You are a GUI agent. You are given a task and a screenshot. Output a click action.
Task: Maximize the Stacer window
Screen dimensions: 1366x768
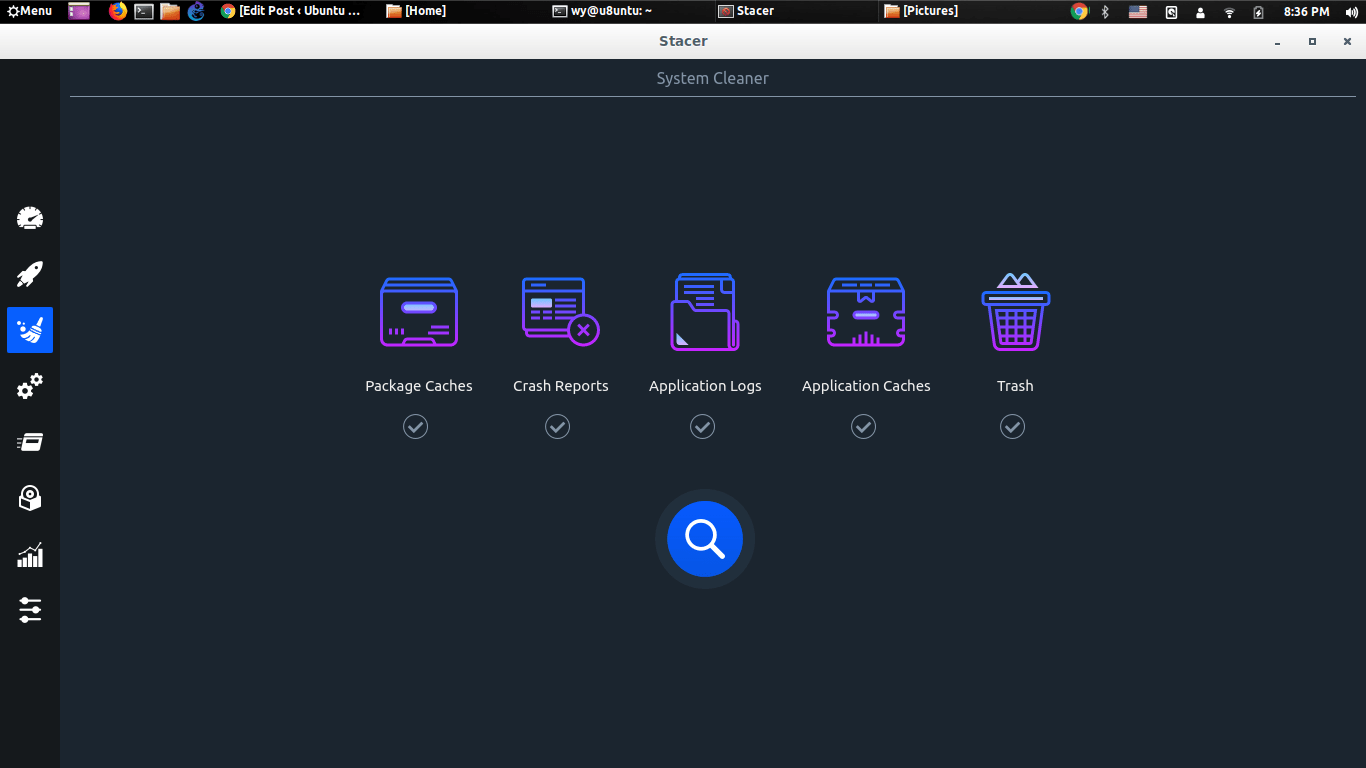point(1313,42)
